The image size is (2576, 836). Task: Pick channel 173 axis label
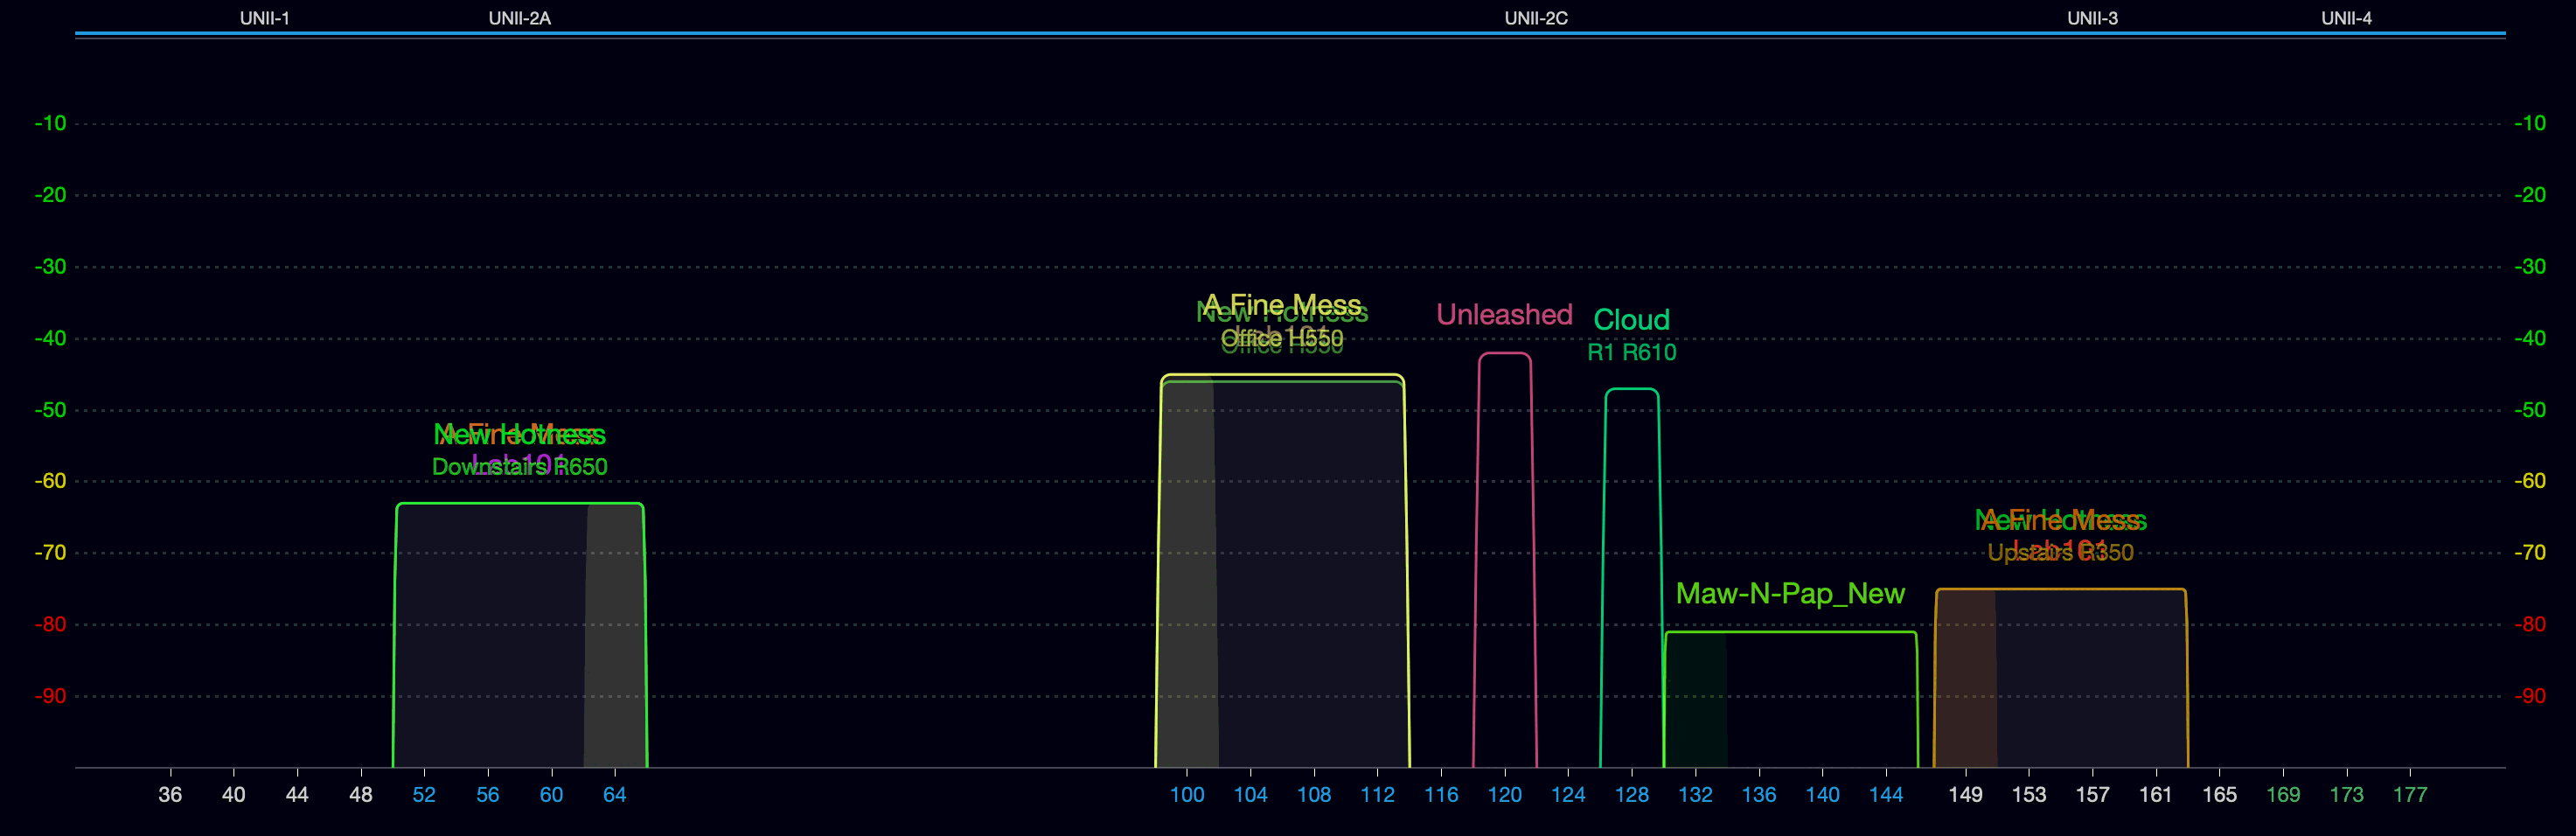(x=2346, y=795)
